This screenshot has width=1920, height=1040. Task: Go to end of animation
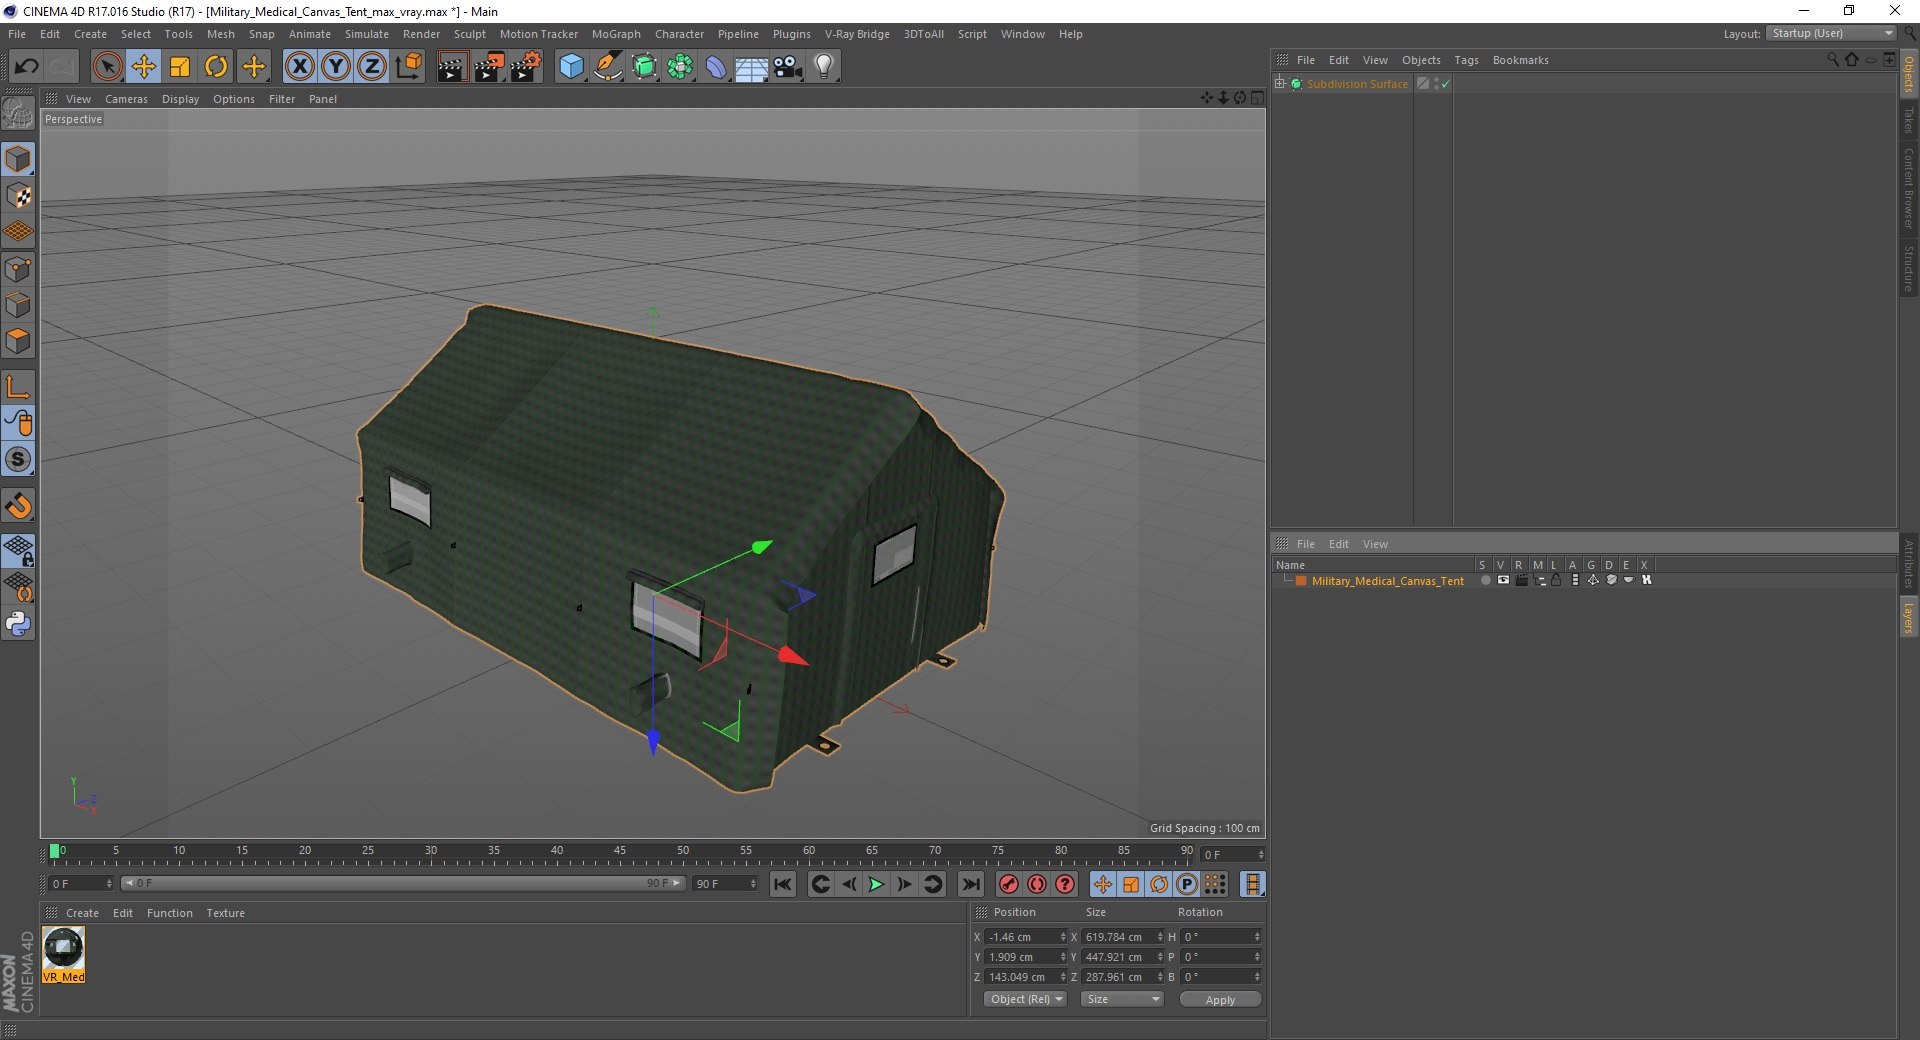click(970, 884)
